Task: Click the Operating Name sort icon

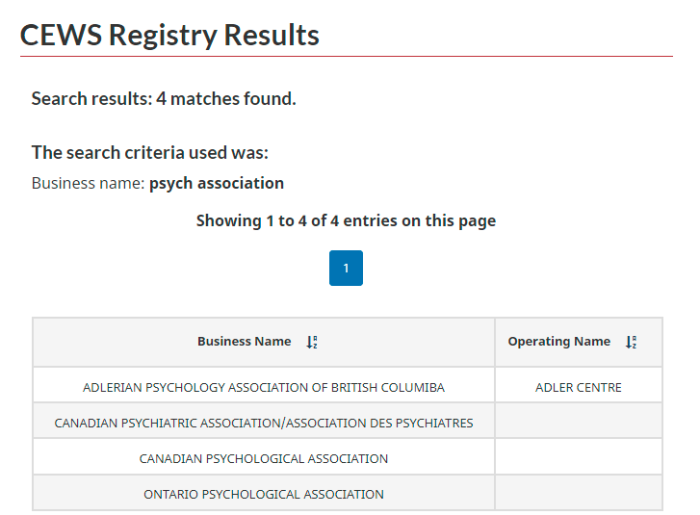Action: 631,342
